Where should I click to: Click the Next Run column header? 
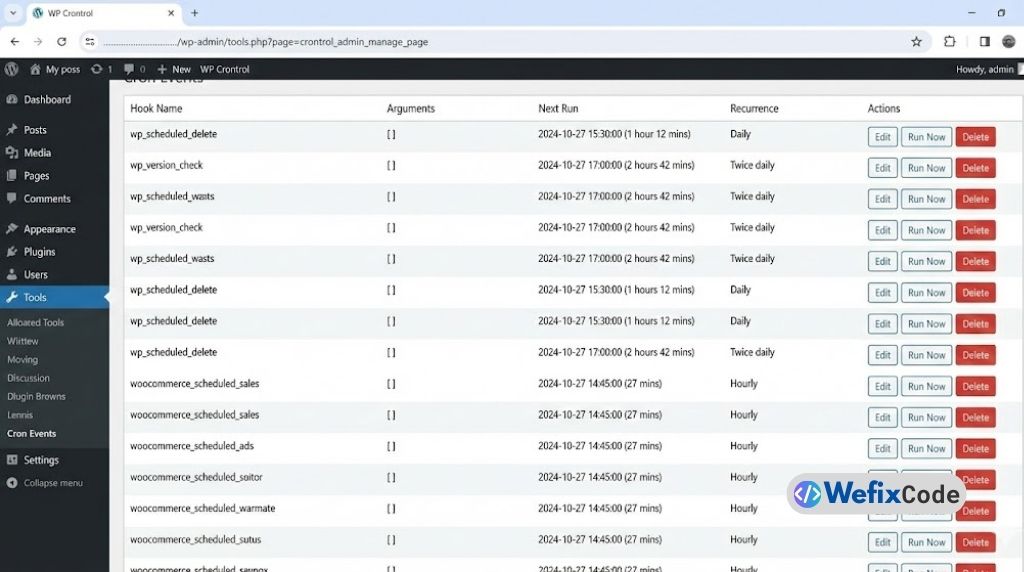558,108
